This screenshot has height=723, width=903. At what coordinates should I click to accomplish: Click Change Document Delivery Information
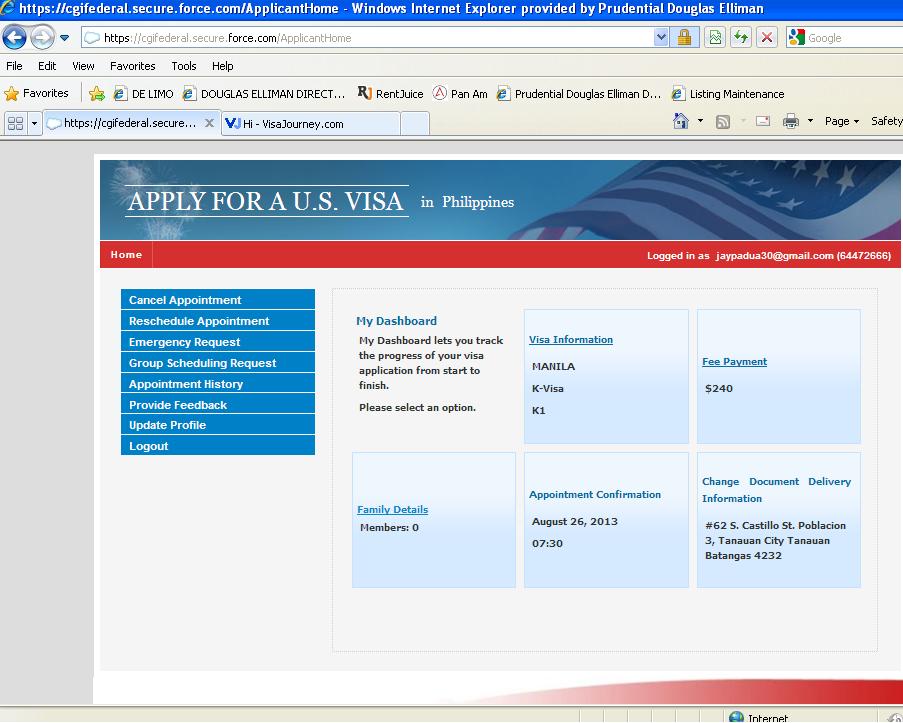776,490
